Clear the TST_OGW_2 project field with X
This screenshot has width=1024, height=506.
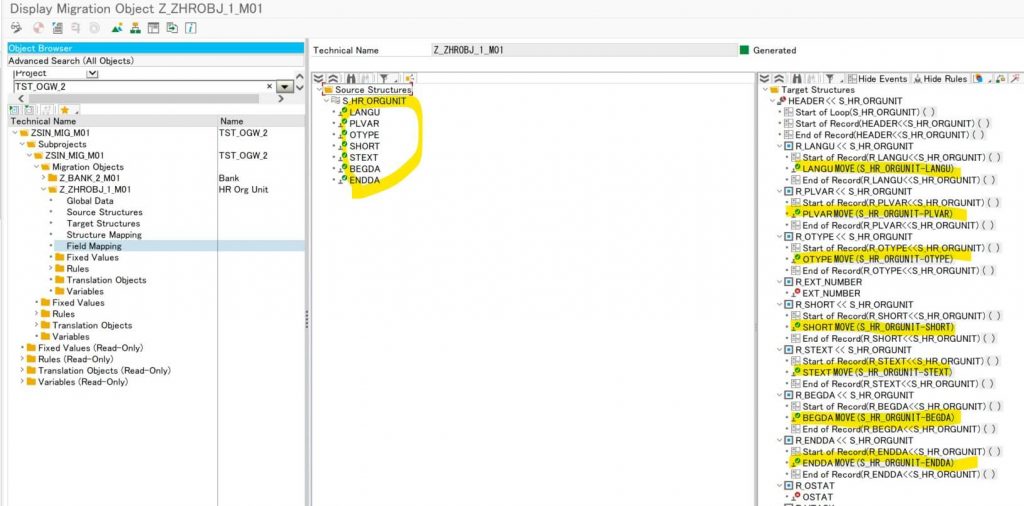269,86
